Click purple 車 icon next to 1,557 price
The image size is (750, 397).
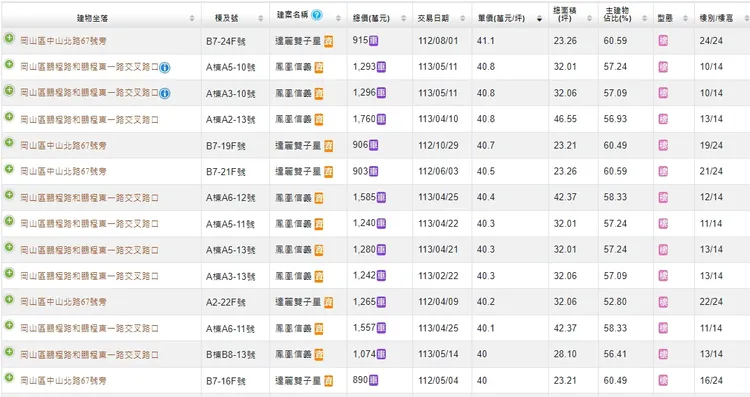(381, 328)
